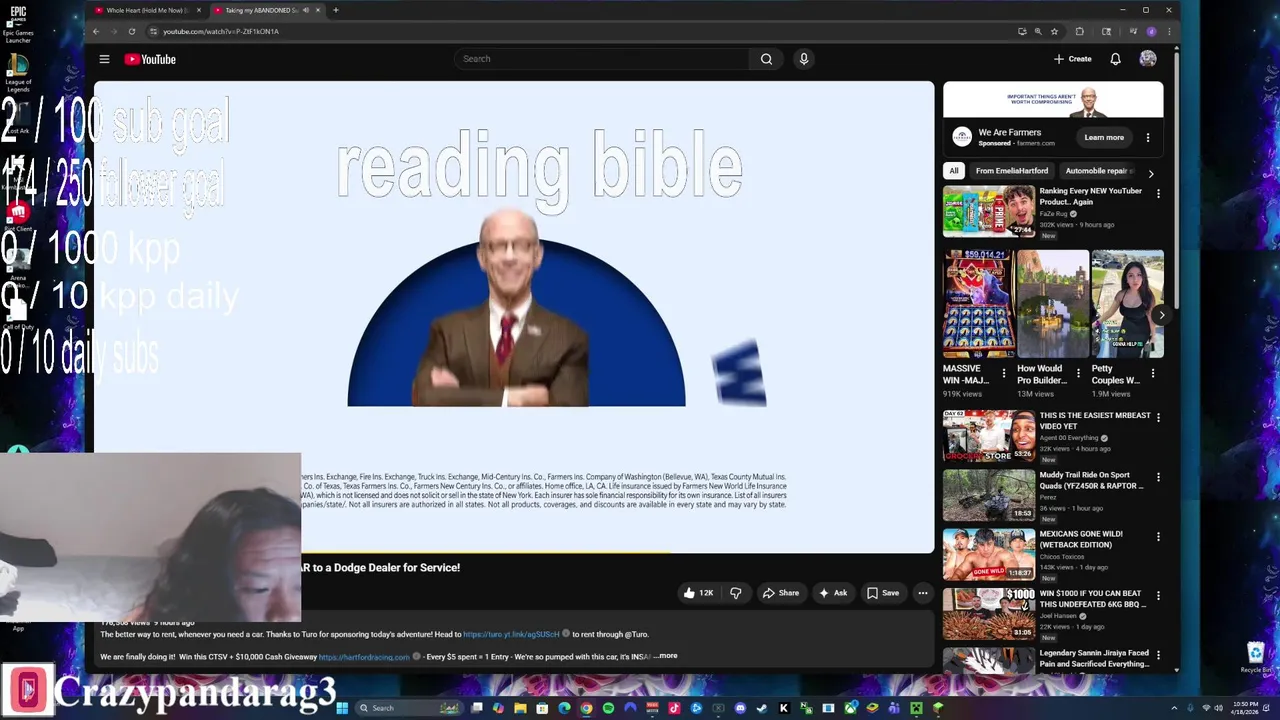Go back in browser history

point(96,31)
